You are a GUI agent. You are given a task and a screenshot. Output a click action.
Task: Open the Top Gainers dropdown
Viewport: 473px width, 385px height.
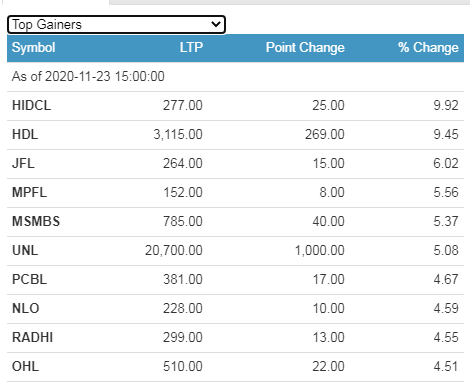click(x=116, y=25)
